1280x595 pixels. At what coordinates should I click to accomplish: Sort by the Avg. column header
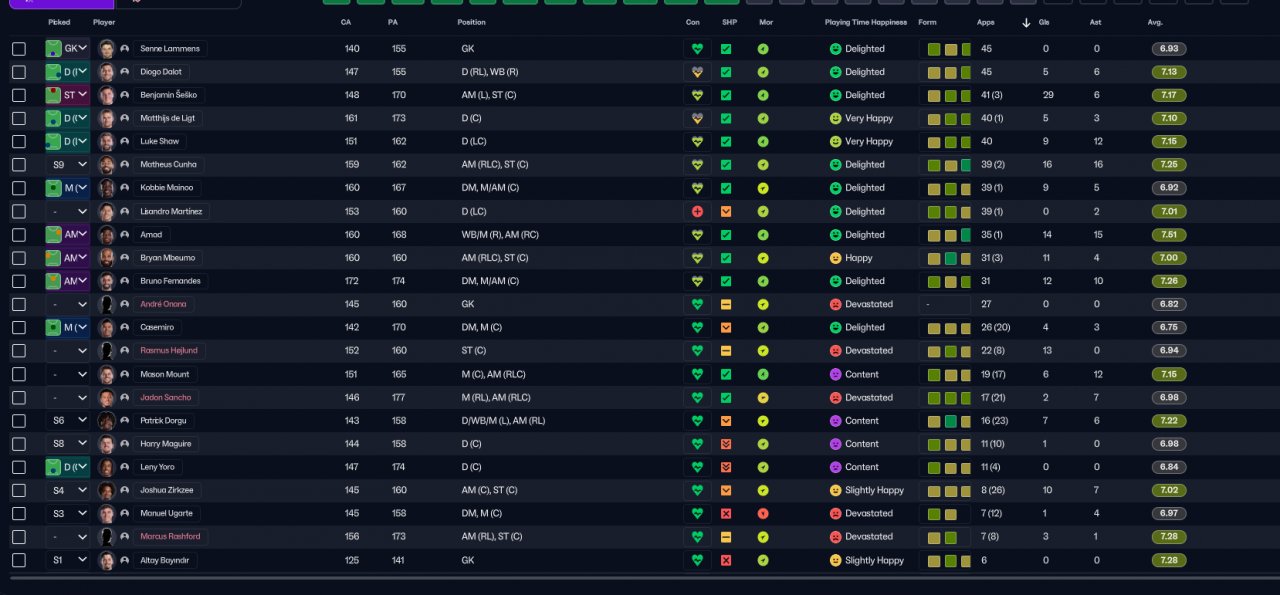pyautogui.click(x=1155, y=22)
